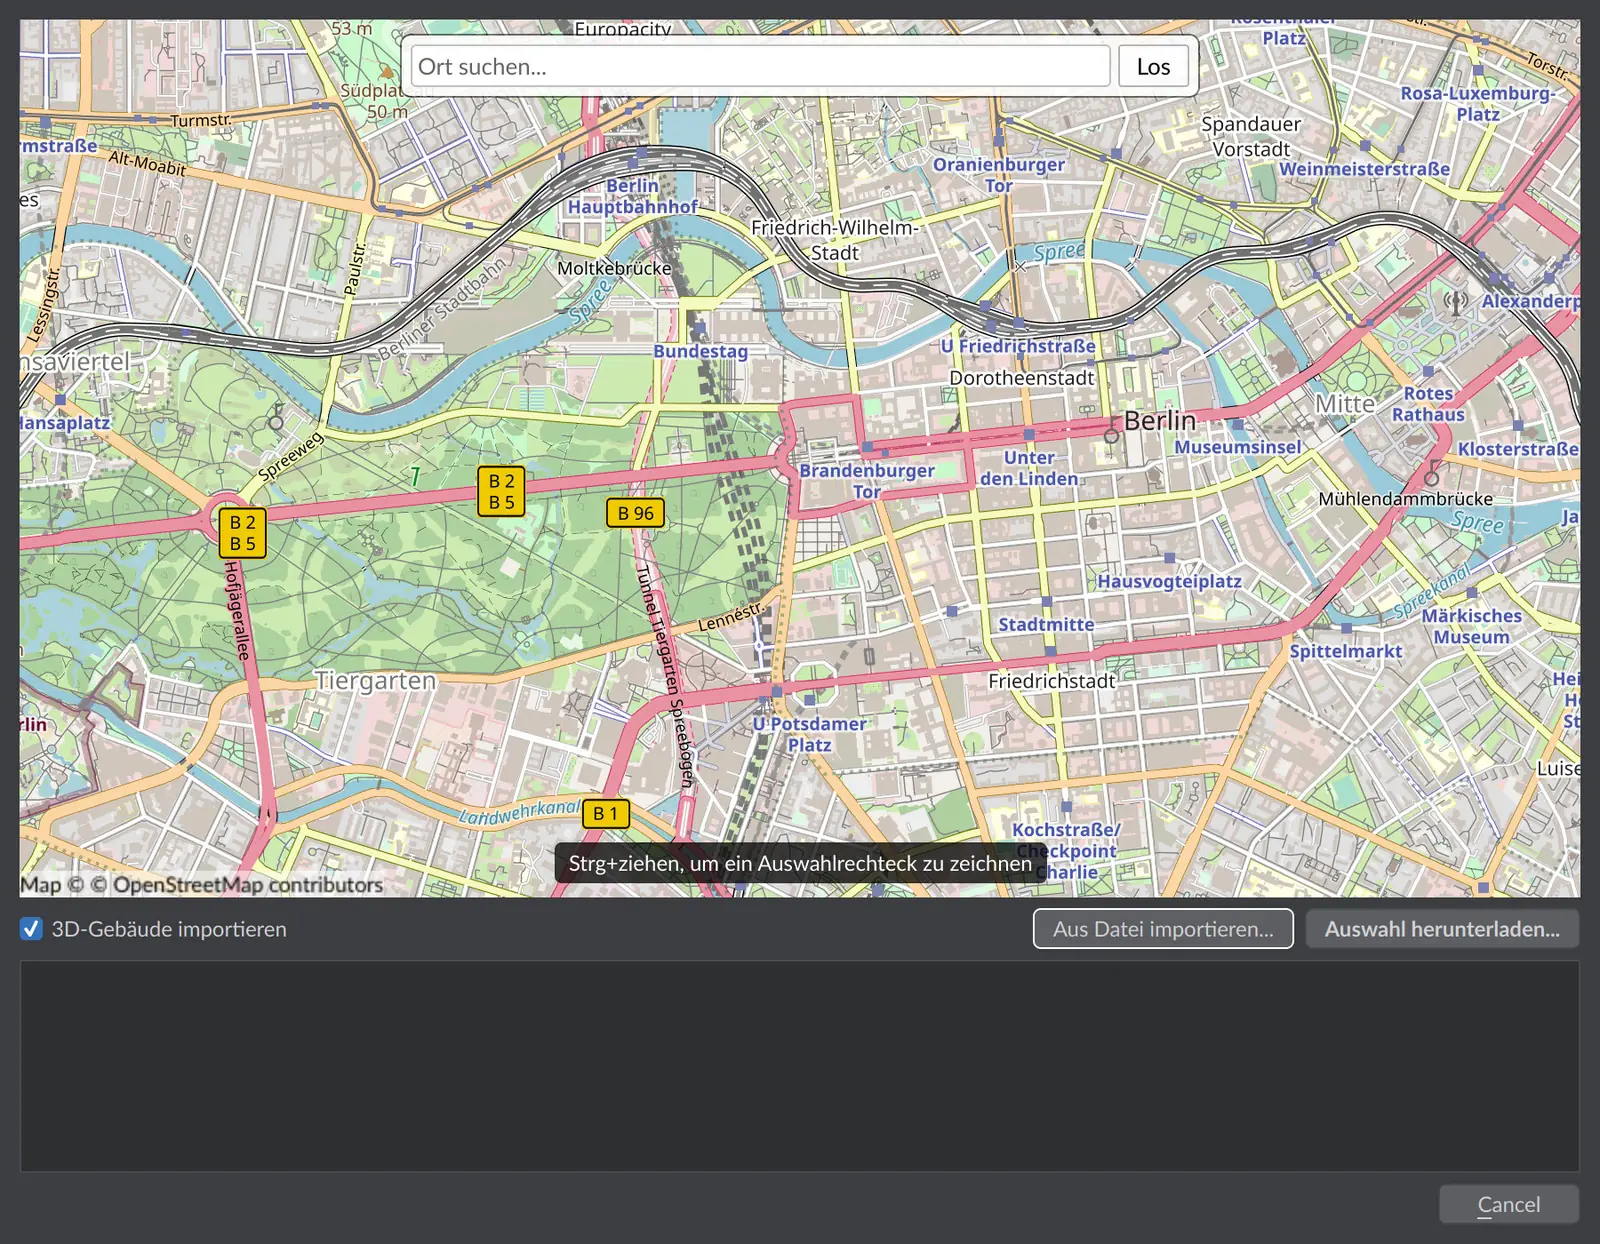
Task: Click the Spreeweg street label
Action: click(291, 456)
